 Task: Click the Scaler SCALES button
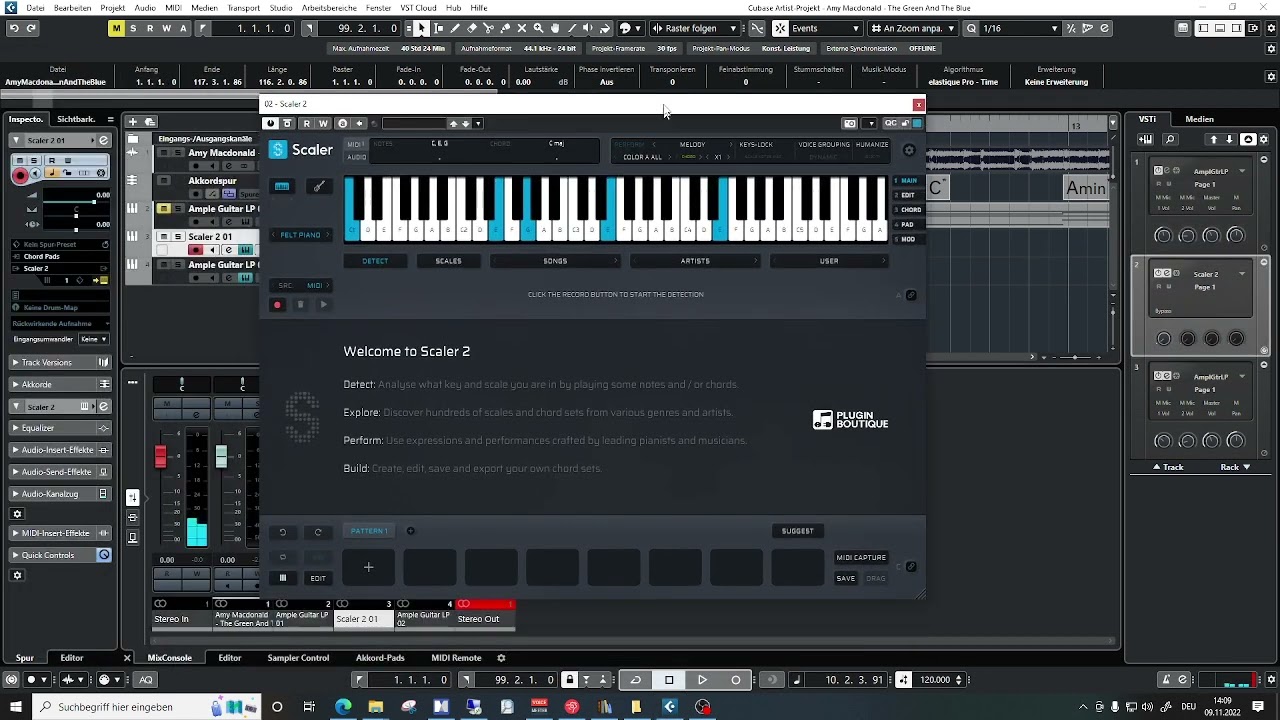tap(448, 261)
